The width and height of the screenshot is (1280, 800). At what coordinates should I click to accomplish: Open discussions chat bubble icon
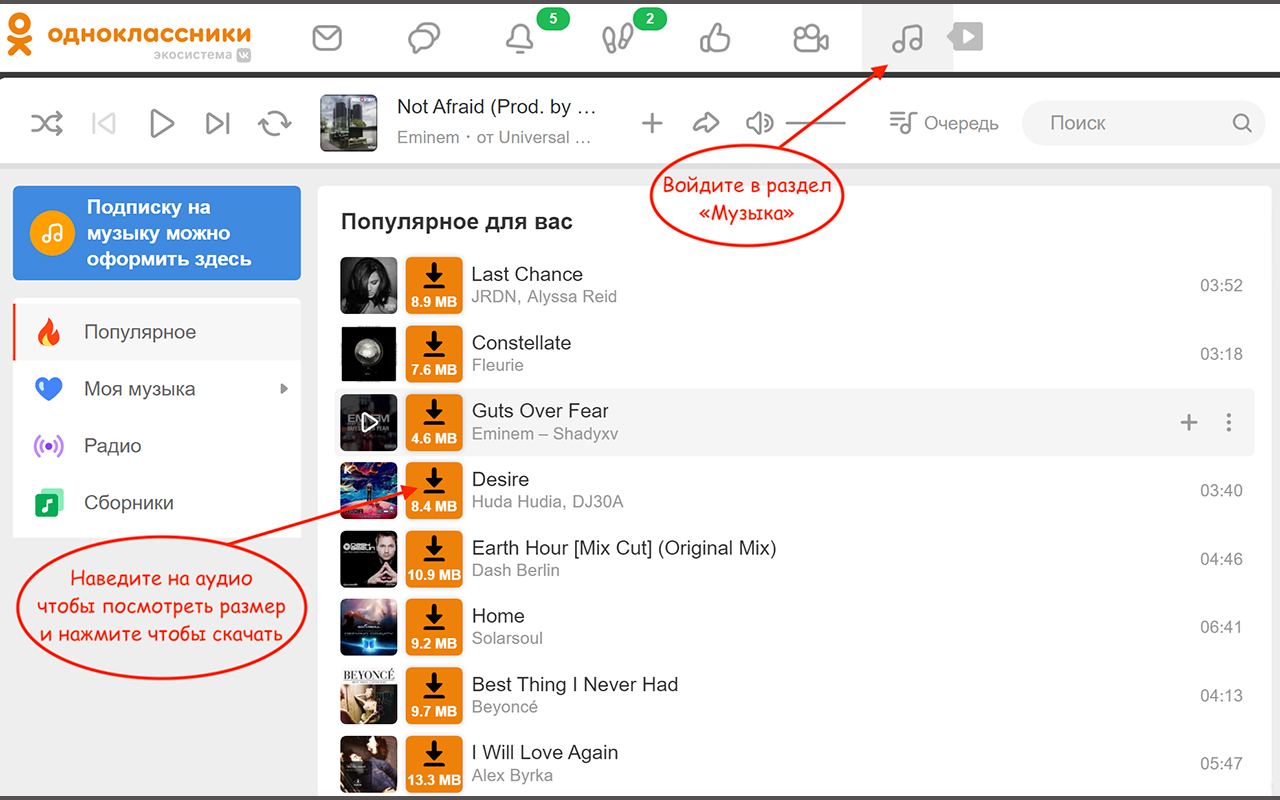[x=423, y=37]
